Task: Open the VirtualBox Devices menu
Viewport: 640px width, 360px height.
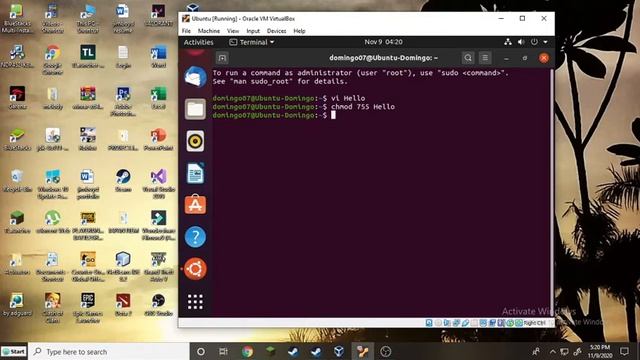Action: point(276,31)
